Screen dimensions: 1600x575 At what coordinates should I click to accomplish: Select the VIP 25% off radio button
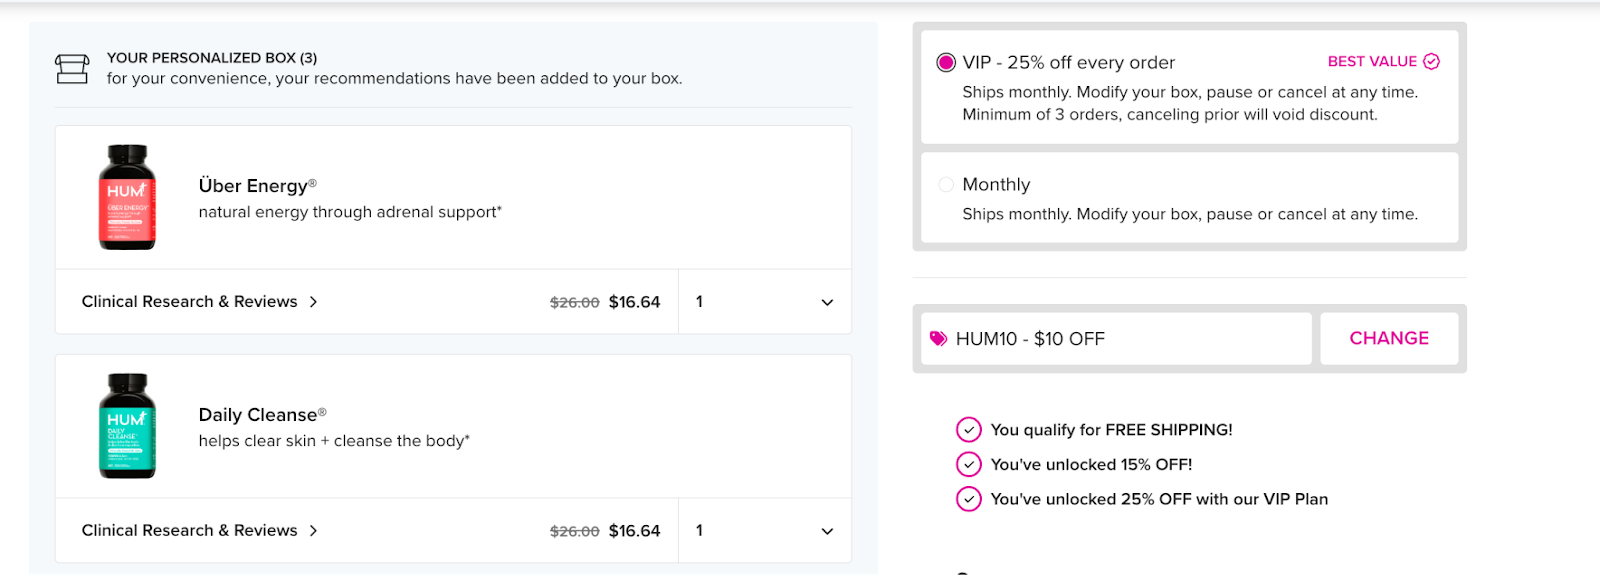(946, 63)
